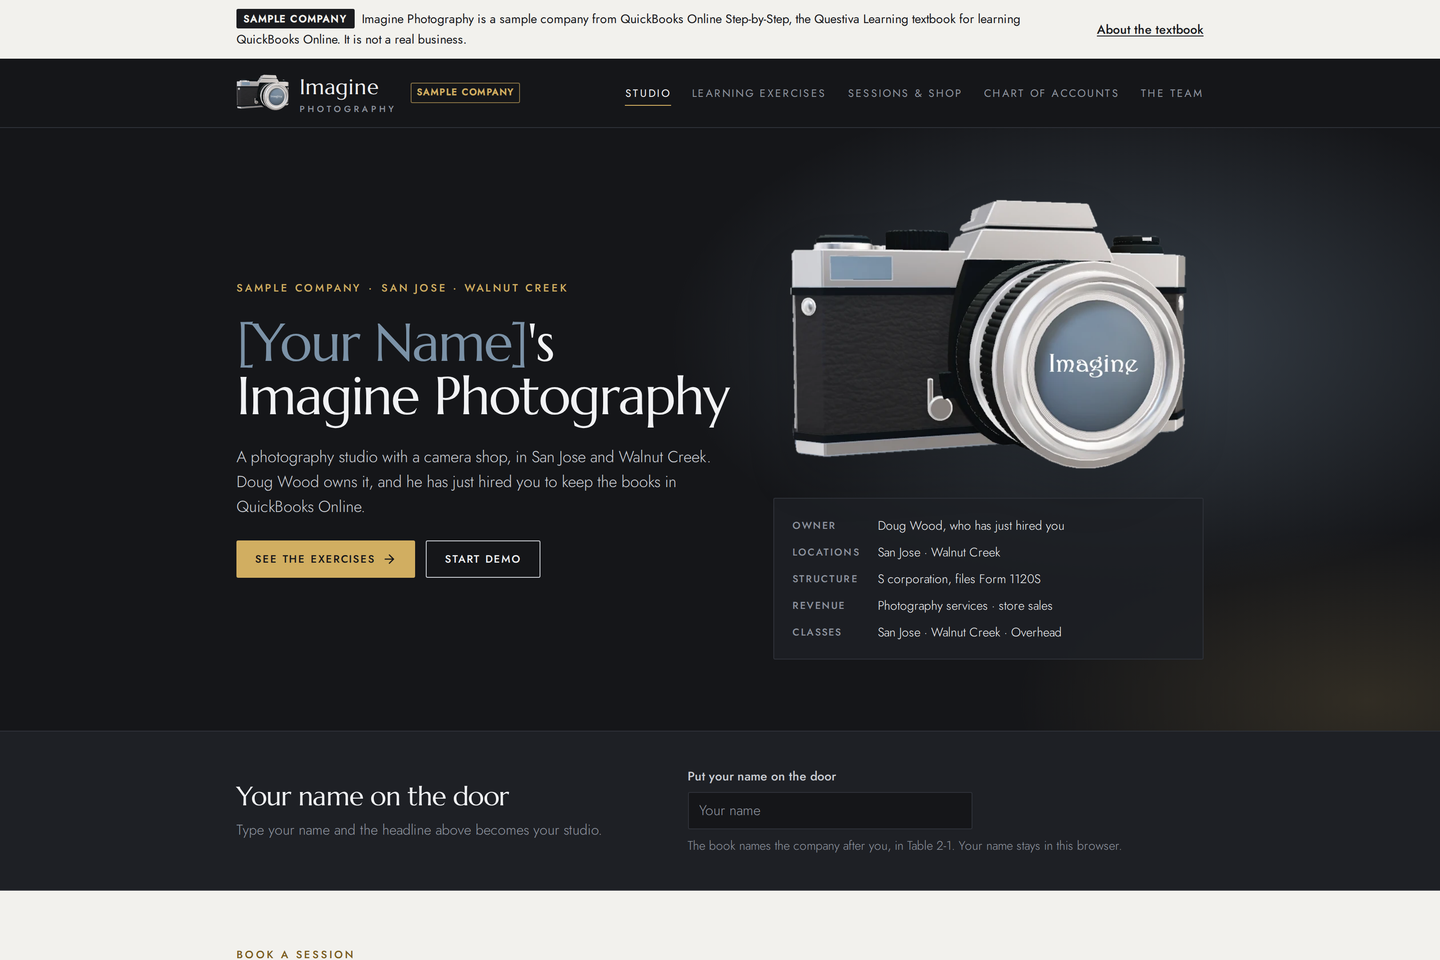Open the Studio nav tab
The height and width of the screenshot is (960, 1440).
[x=648, y=93]
